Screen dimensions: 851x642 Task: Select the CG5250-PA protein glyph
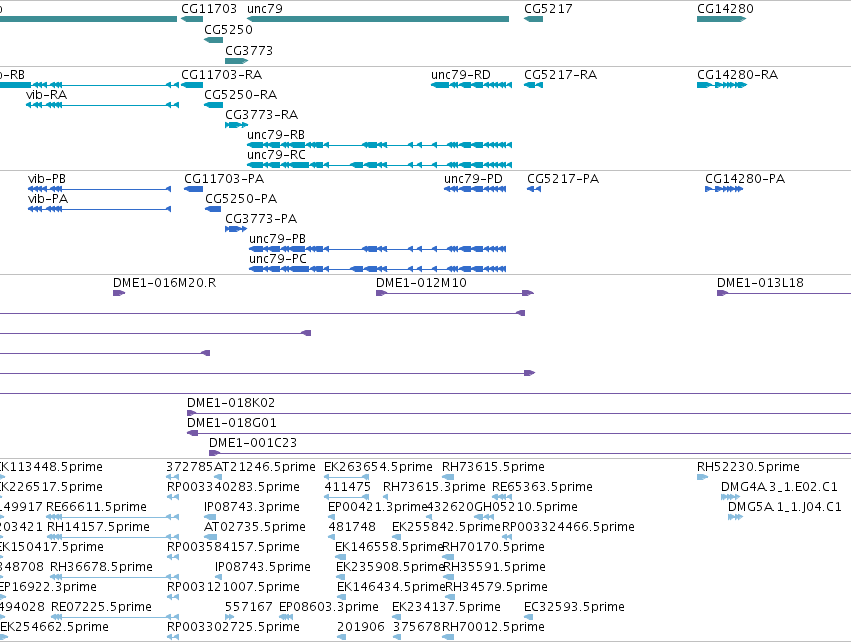tap(213, 209)
